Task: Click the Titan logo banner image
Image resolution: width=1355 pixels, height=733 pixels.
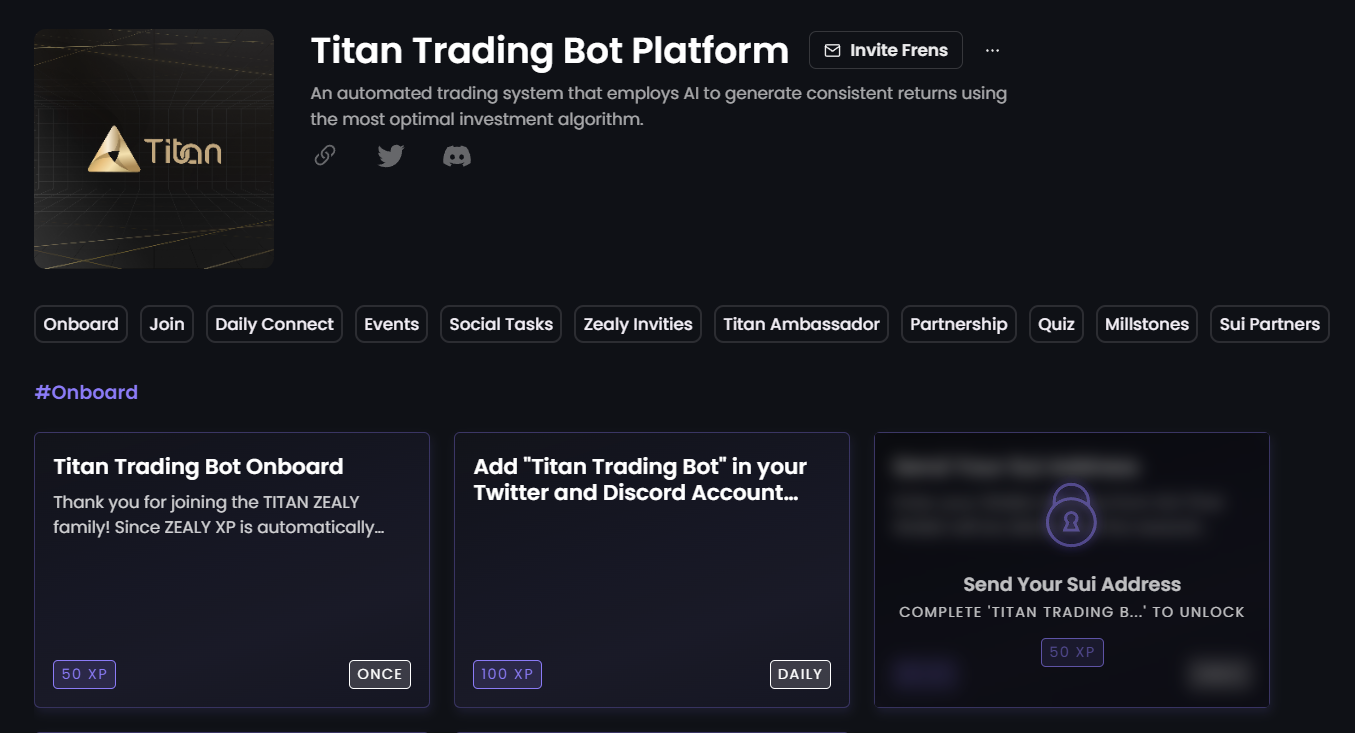Action: click(153, 148)
